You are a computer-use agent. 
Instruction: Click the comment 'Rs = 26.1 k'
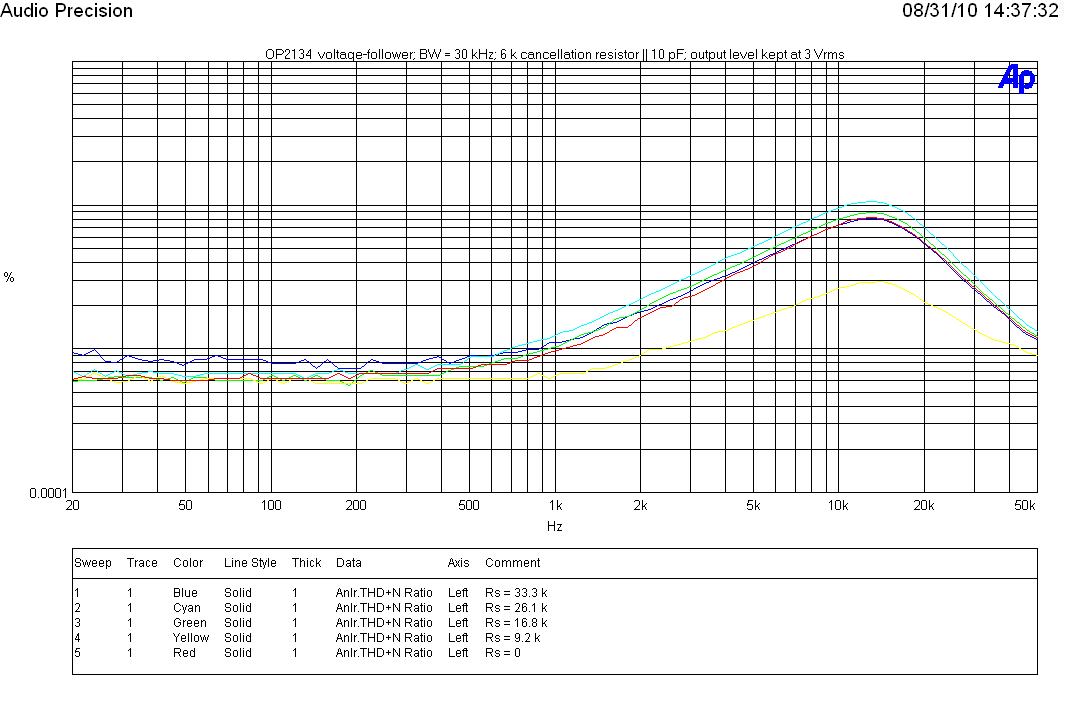516,608
